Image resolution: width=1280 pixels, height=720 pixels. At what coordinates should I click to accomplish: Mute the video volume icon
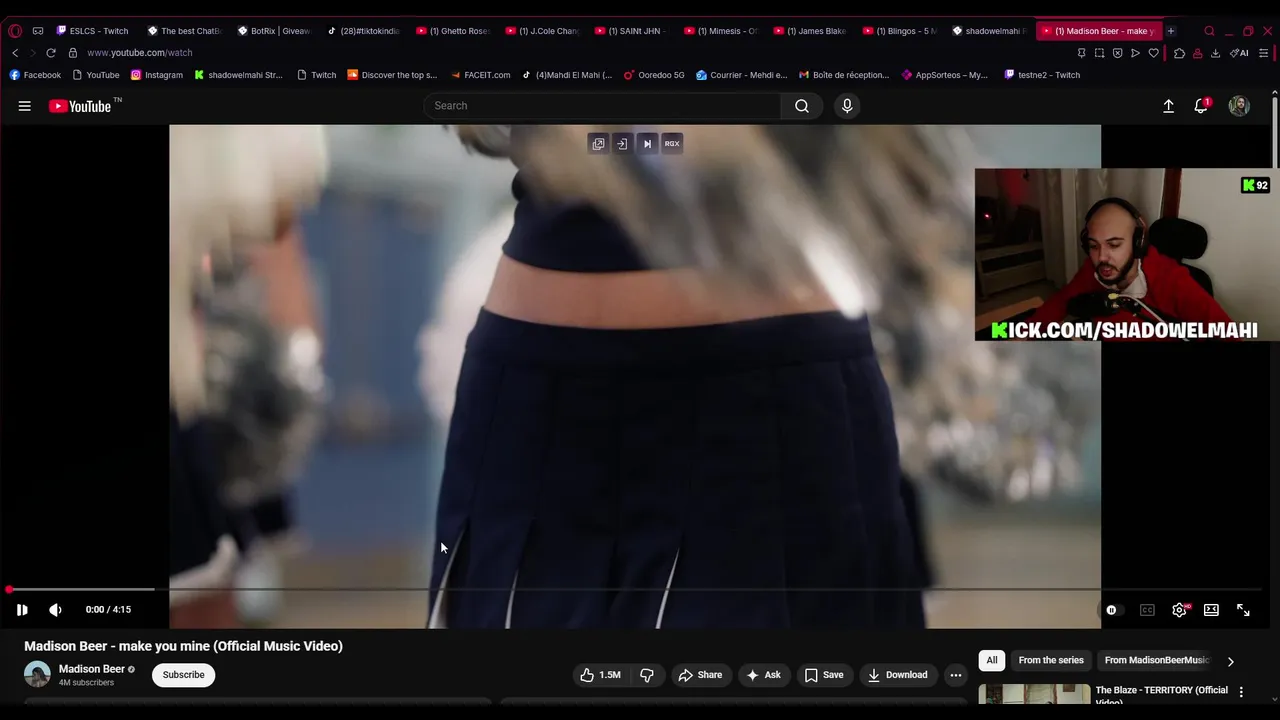coord(55,610)
